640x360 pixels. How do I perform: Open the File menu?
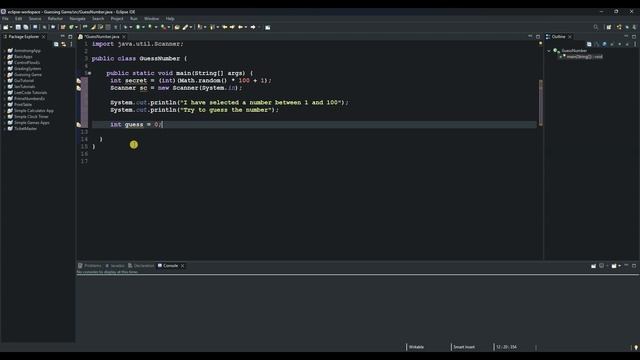(x=5, y=19)
